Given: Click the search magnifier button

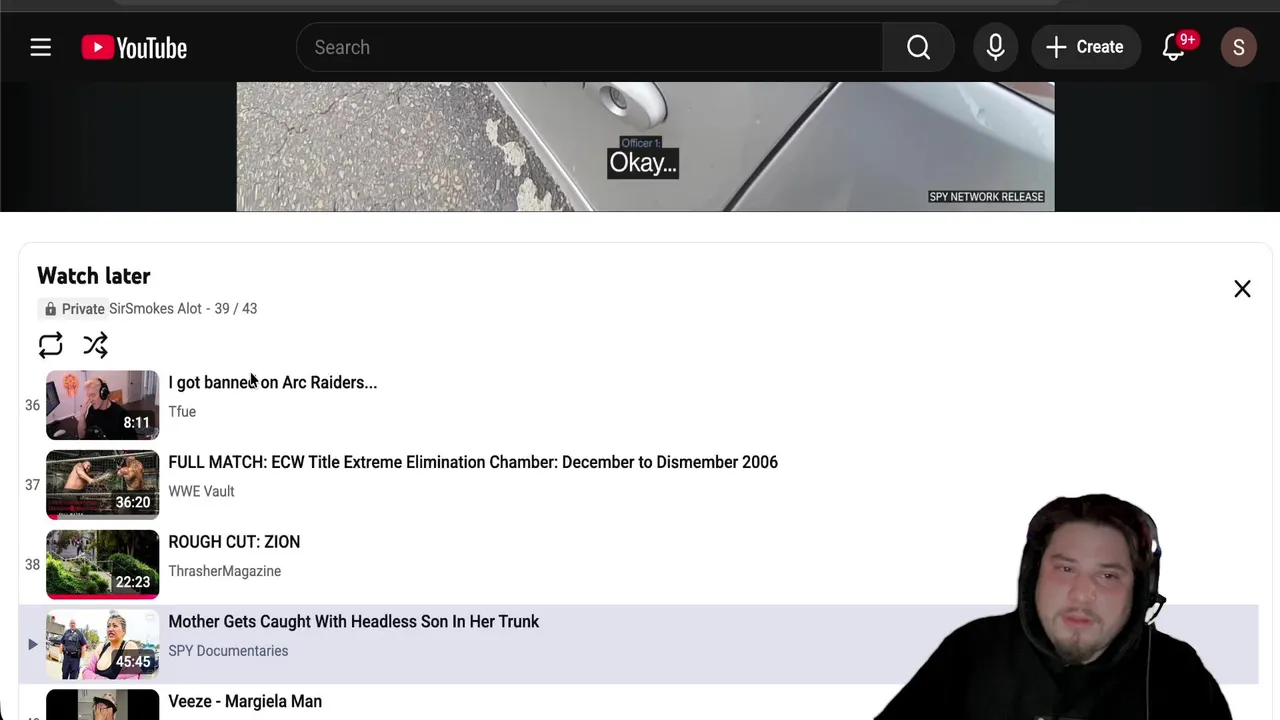Looking at the screenshot, I should pos(918,47).
